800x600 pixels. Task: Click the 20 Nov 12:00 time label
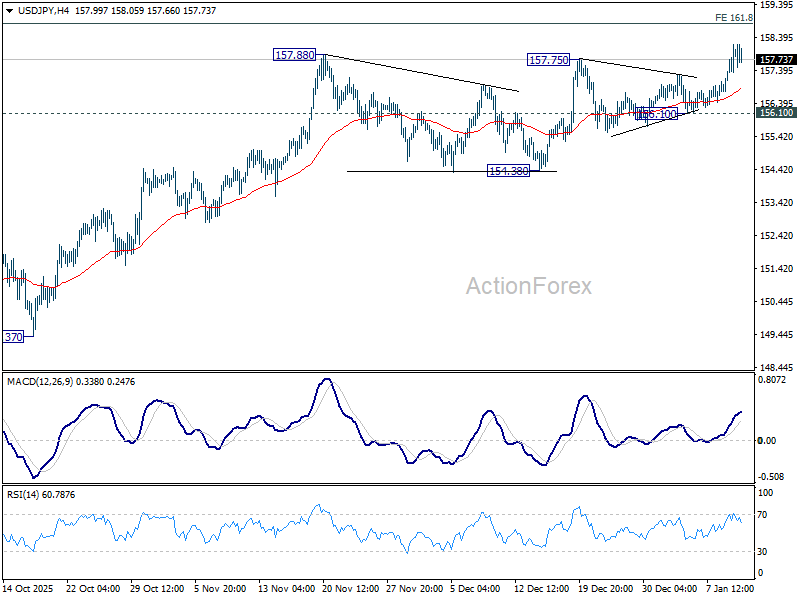pos(351,588)
